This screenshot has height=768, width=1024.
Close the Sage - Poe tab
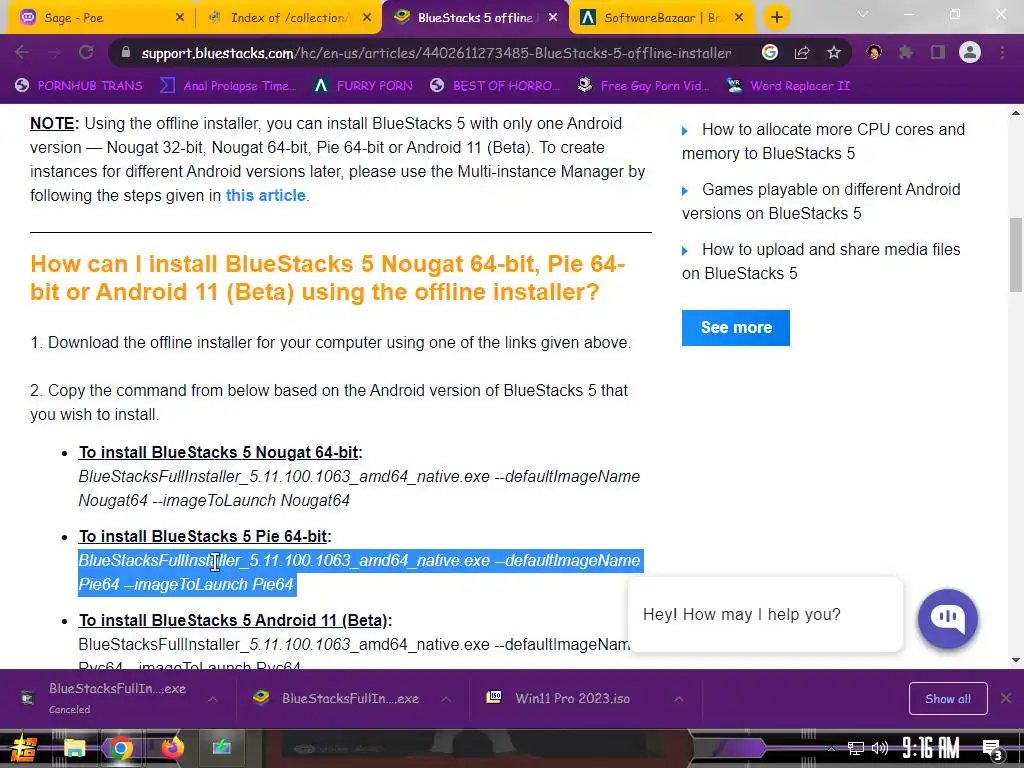tap(180, 18)
